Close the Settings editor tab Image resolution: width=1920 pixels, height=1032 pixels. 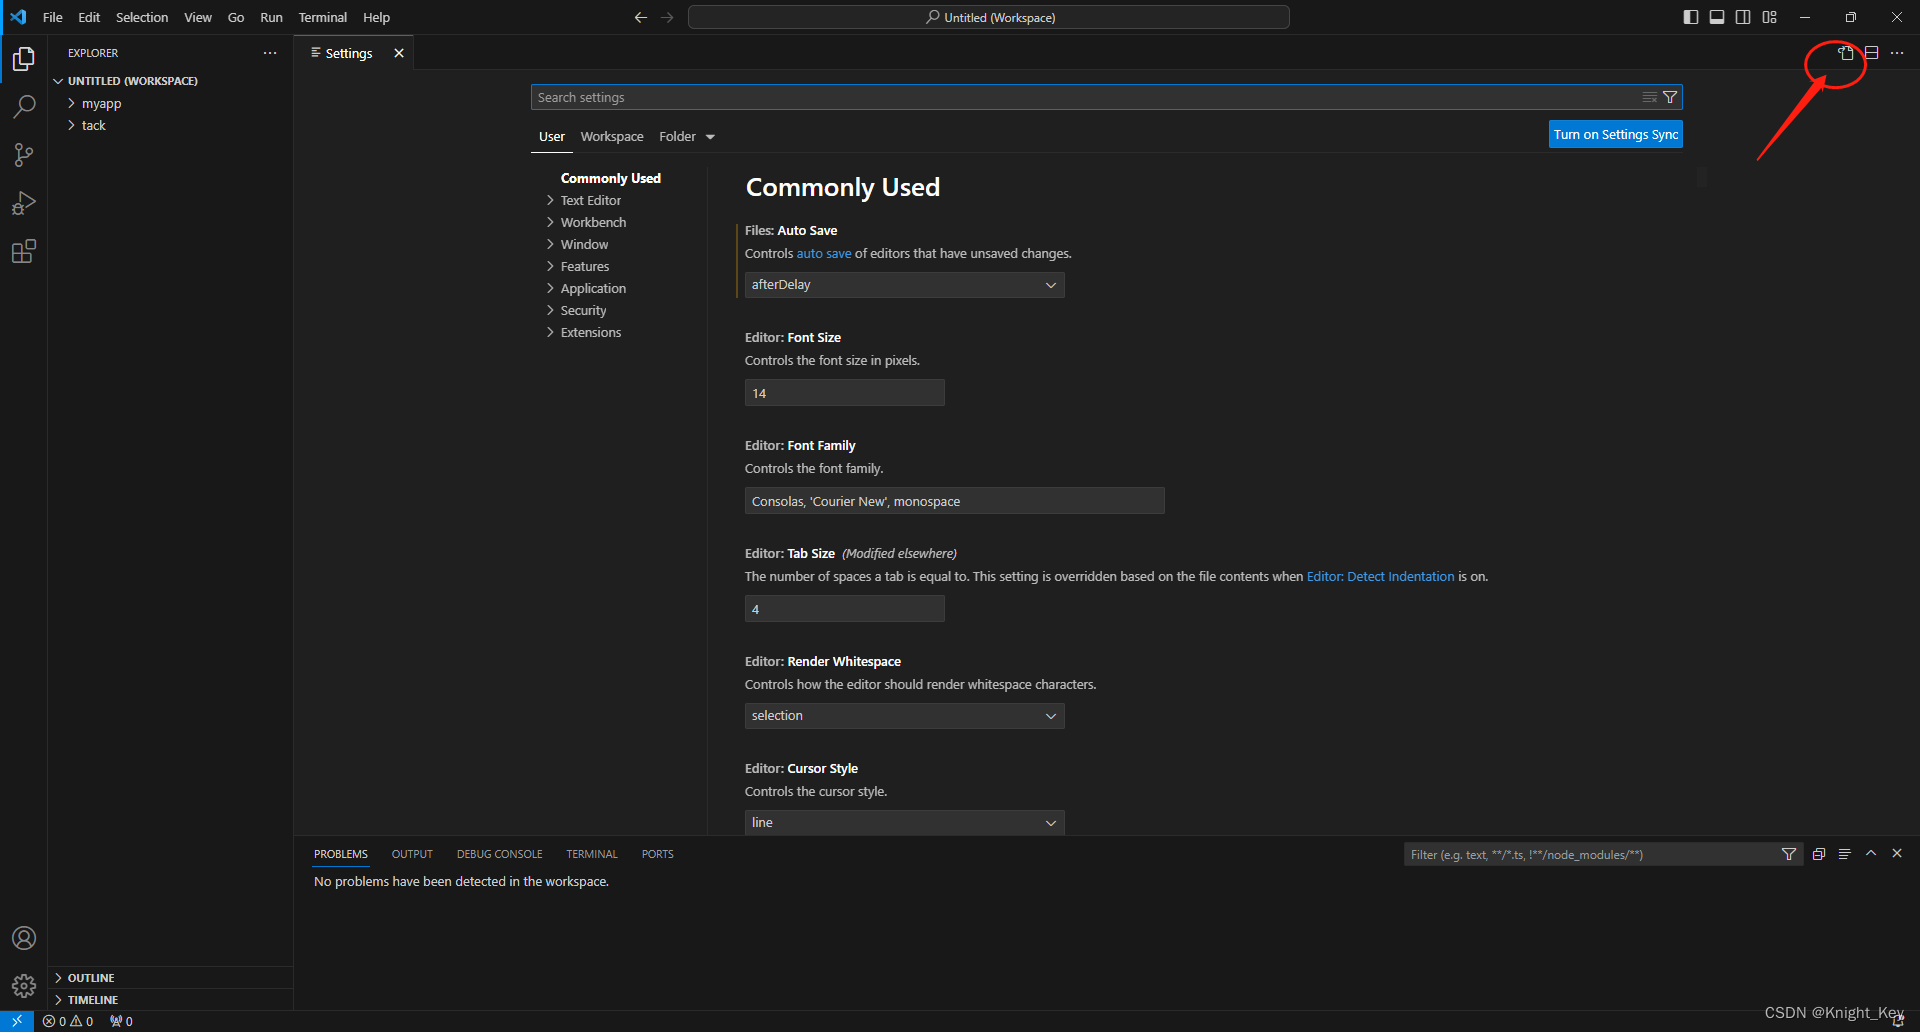tap(399, 53)
